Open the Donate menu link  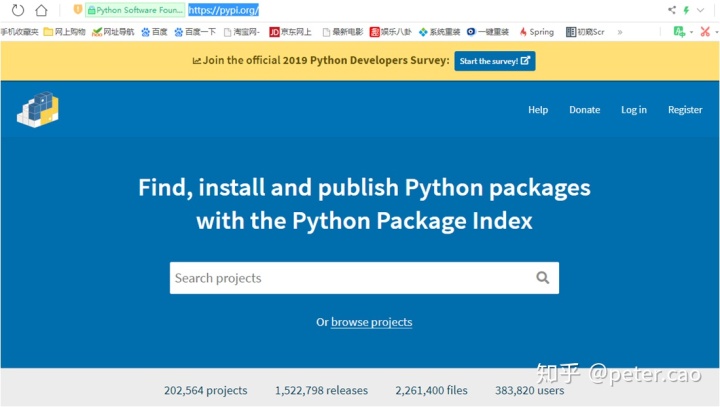coord(585,109)
